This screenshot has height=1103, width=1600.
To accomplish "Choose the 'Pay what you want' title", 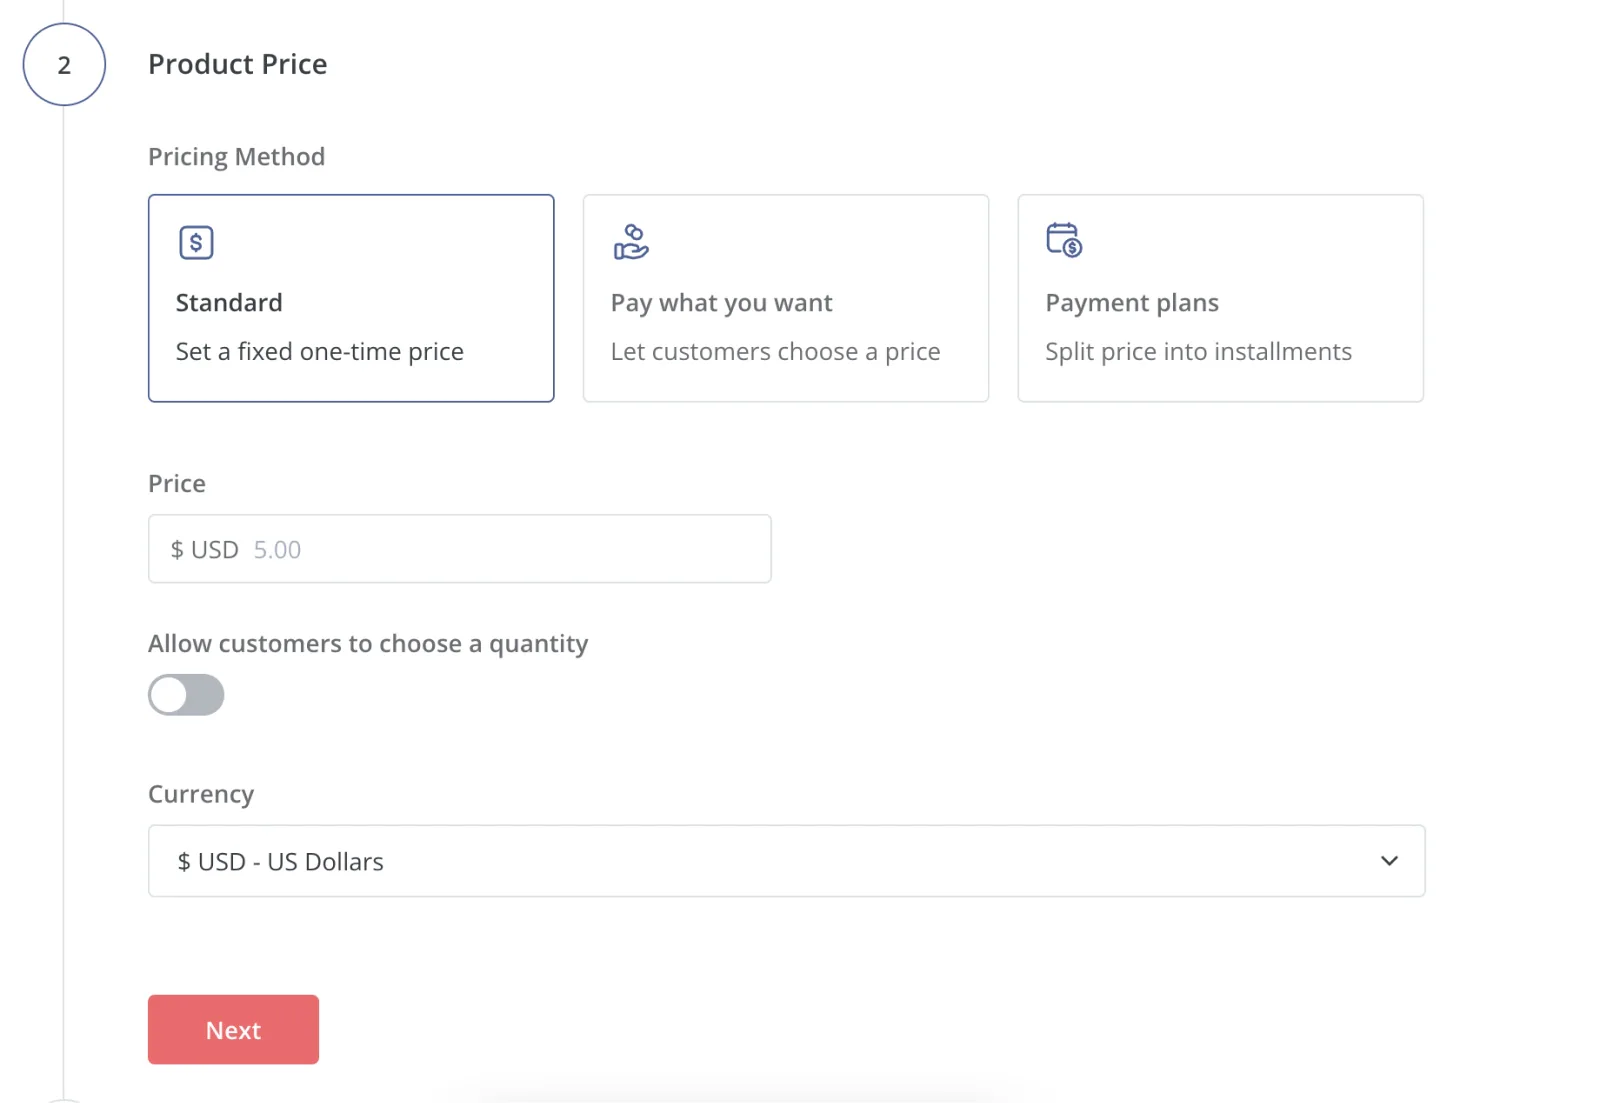I will 721,303.
